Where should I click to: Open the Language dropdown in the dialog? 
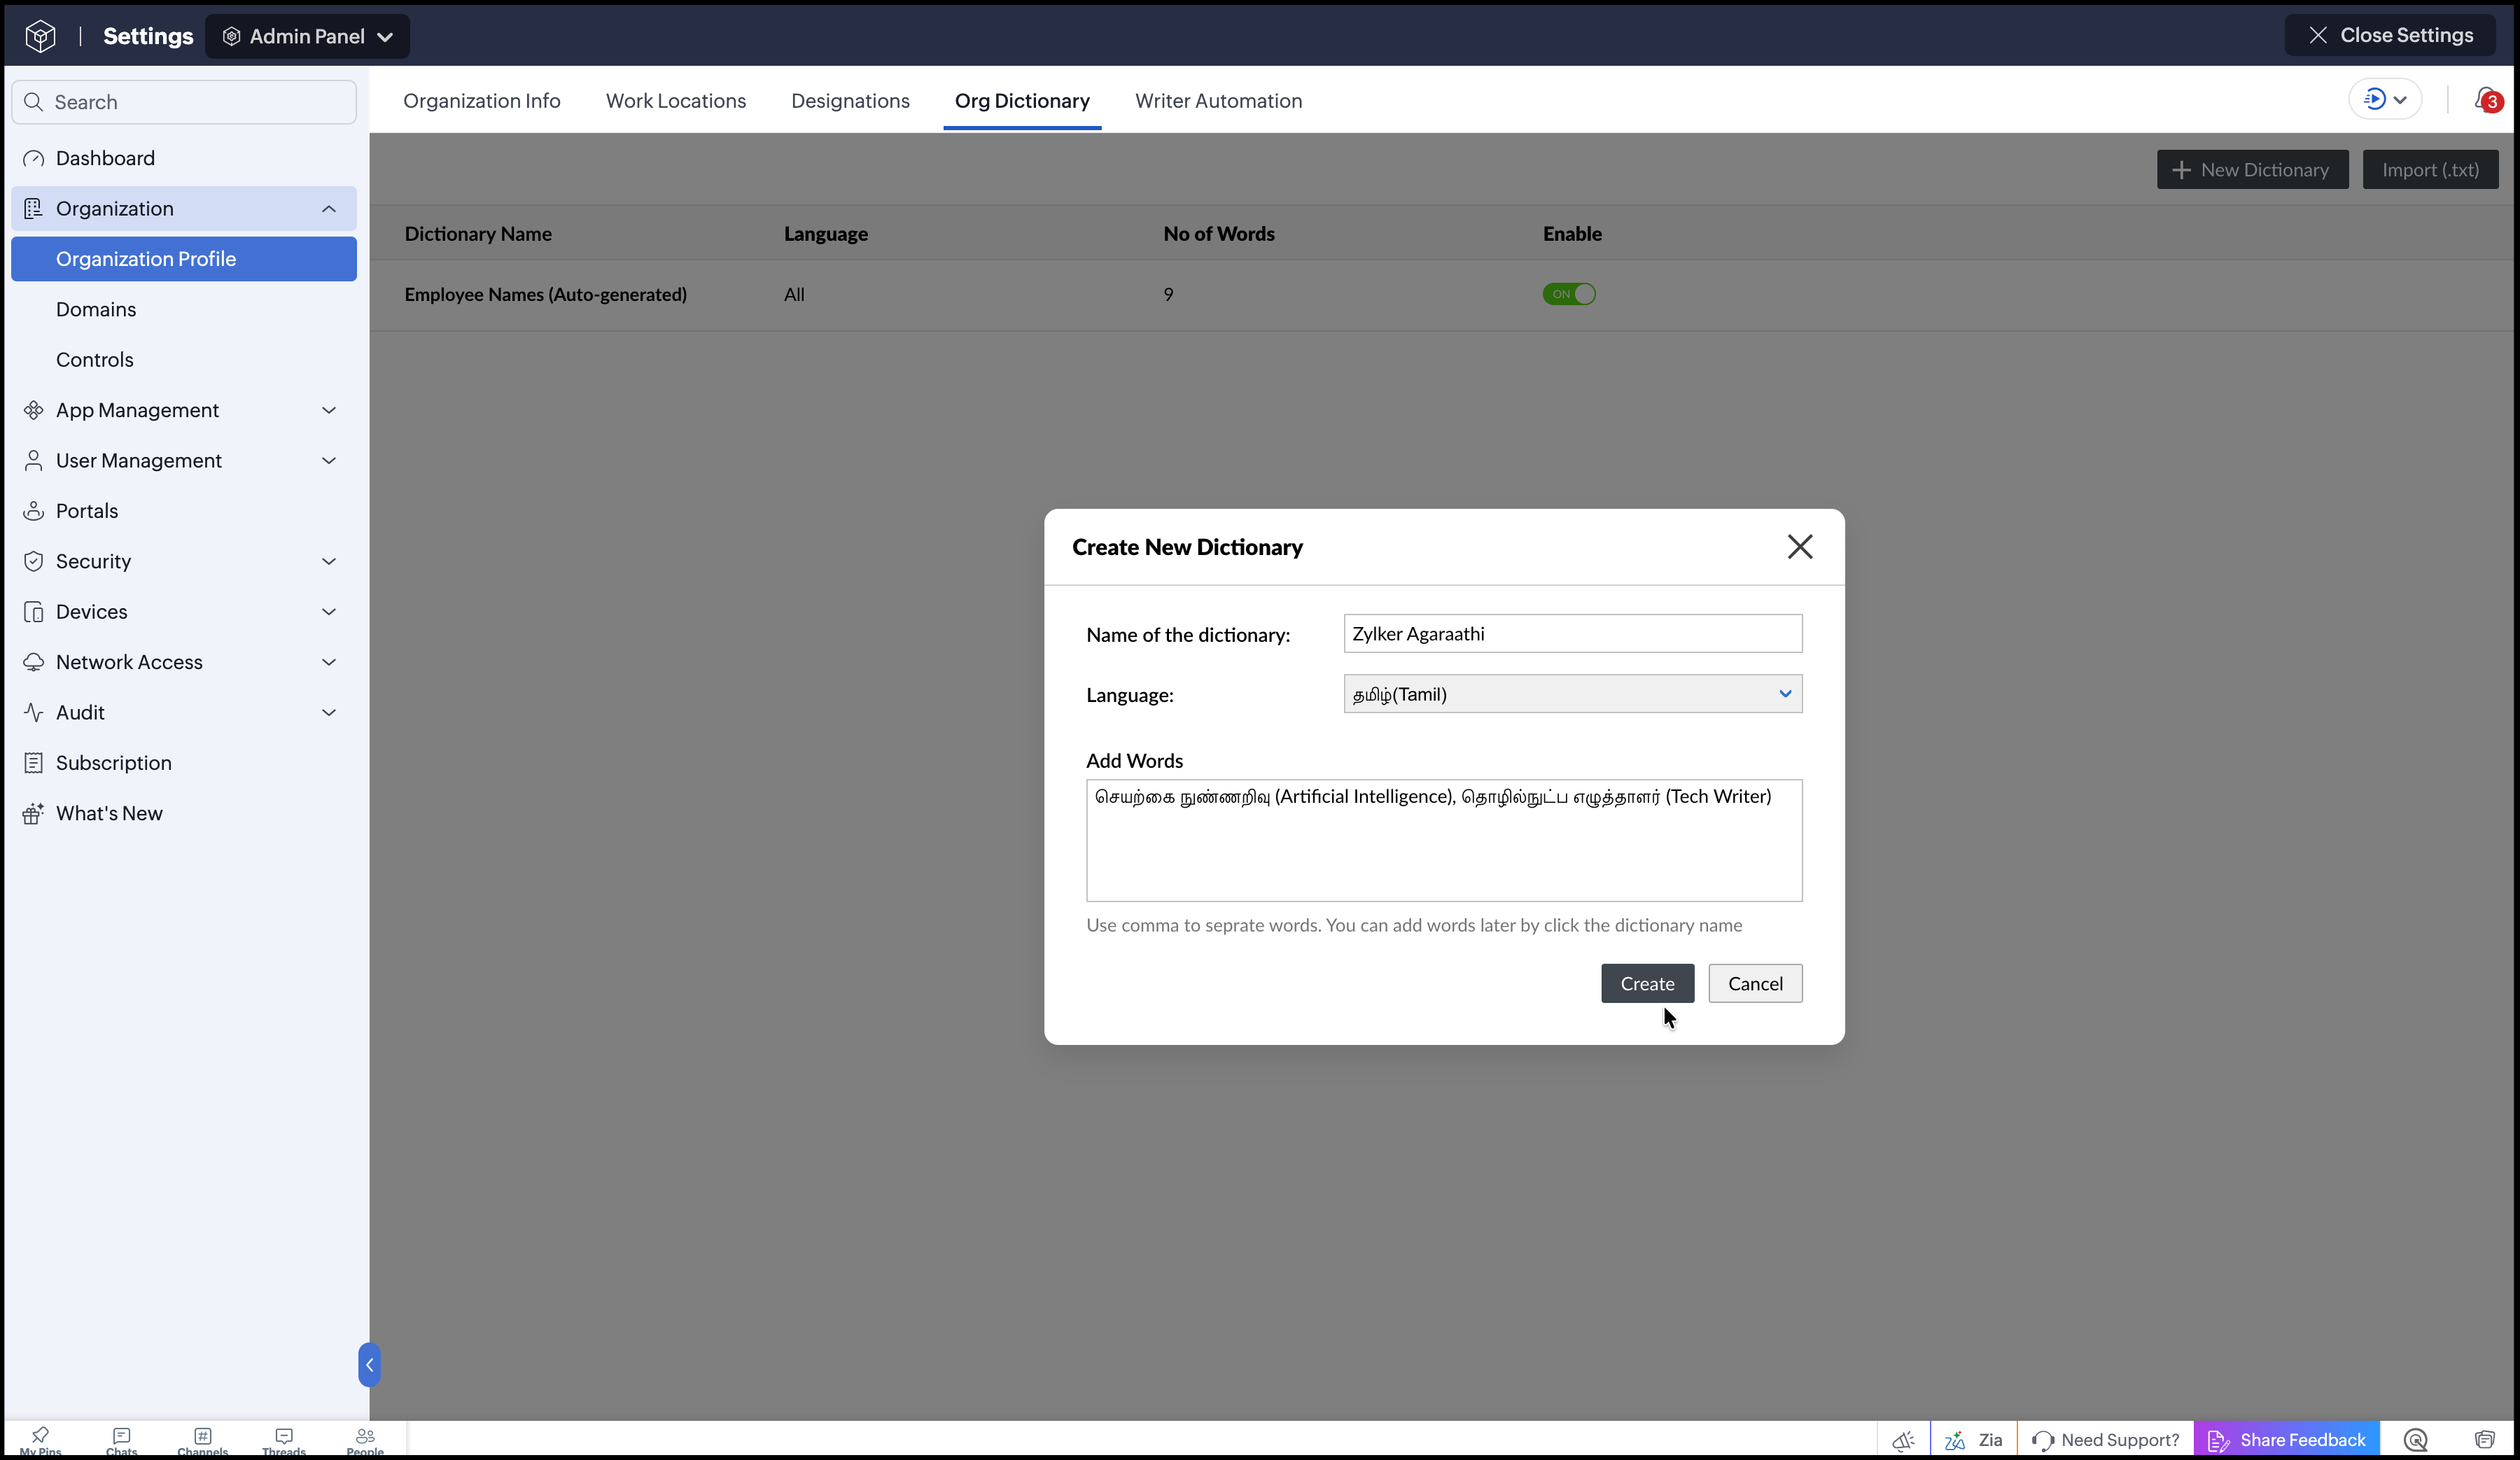pos(1573,694)
